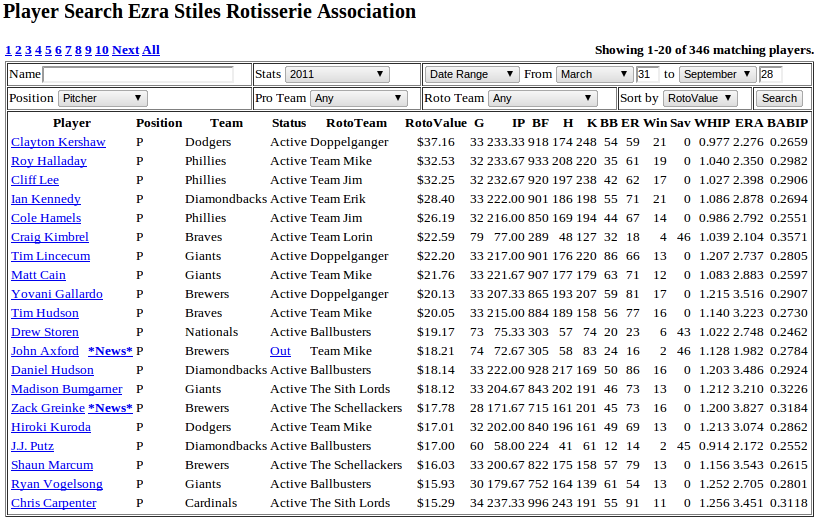Screen dimensions: 819x521
Task: Go to results page 5
Action: [x=48, y=50]
